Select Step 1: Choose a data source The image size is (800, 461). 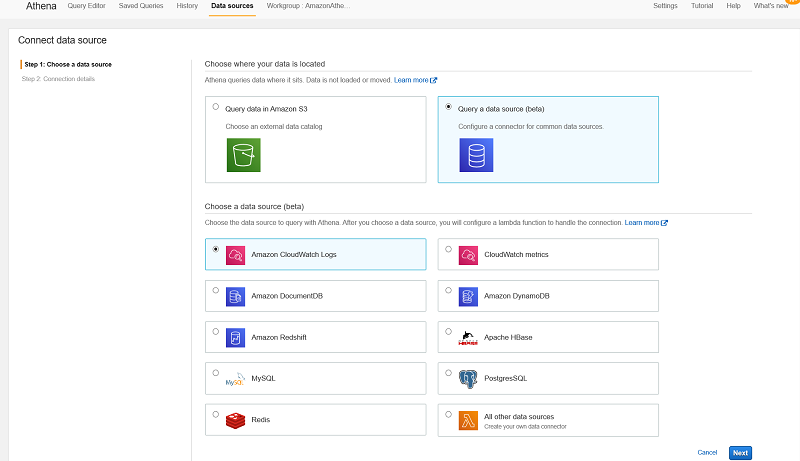point(68,64)
